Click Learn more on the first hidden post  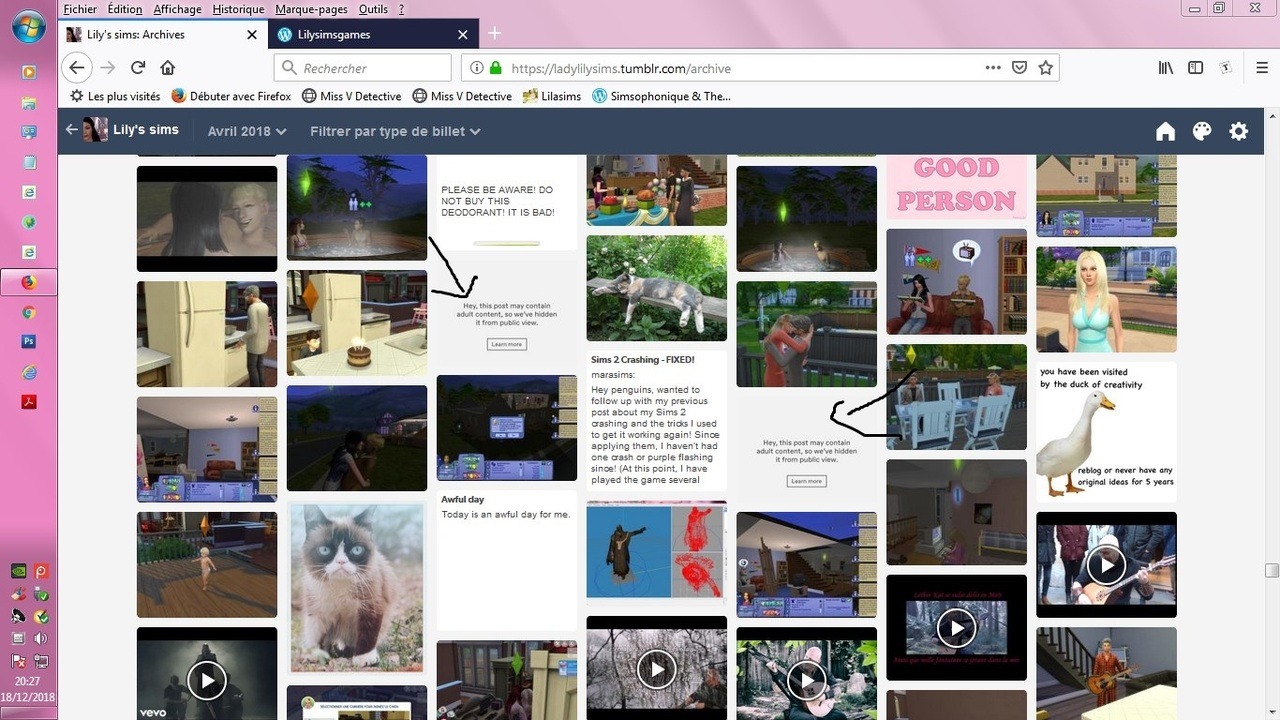pyautogui.click(x=506, y=344)
